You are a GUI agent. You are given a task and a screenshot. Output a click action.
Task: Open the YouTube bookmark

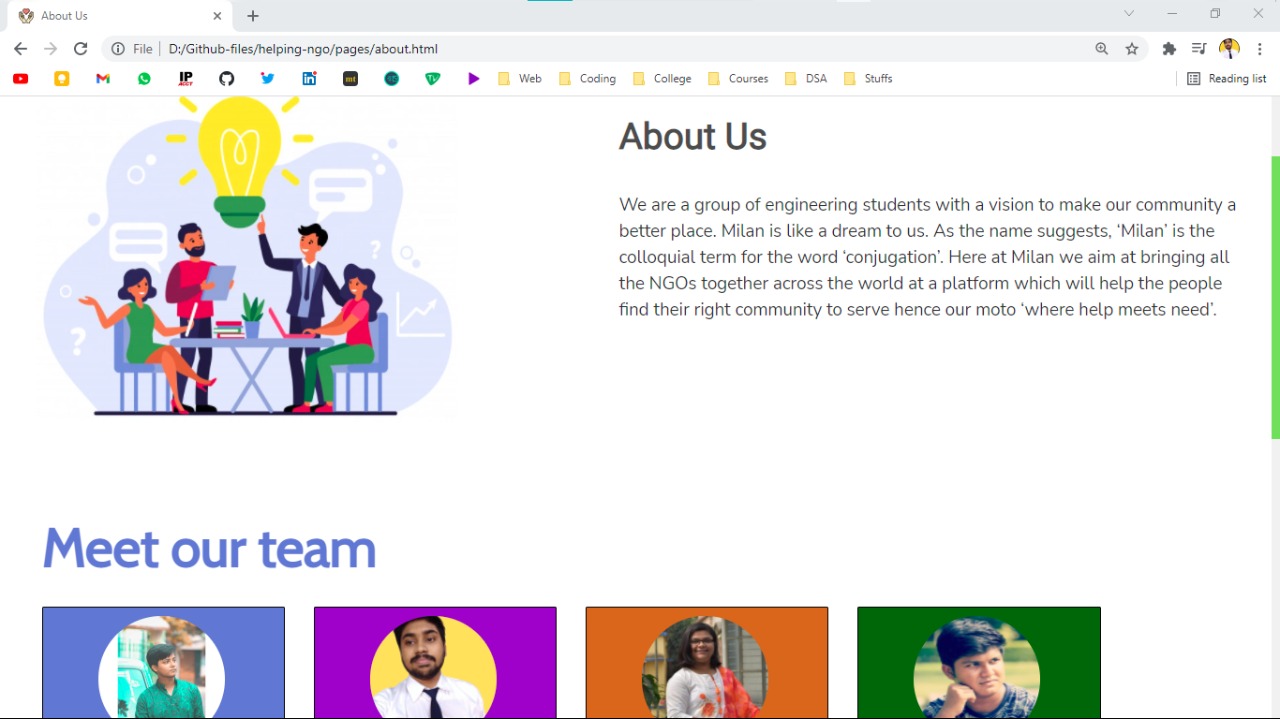click(x=20, y=79)
